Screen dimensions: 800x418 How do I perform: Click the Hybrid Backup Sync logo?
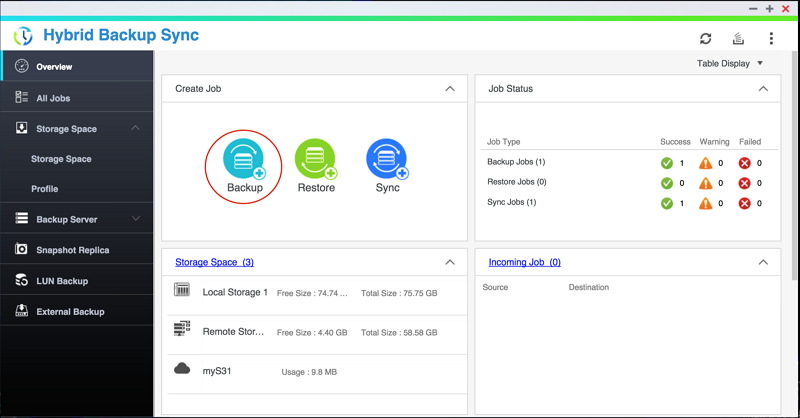[x=23, y=36]
